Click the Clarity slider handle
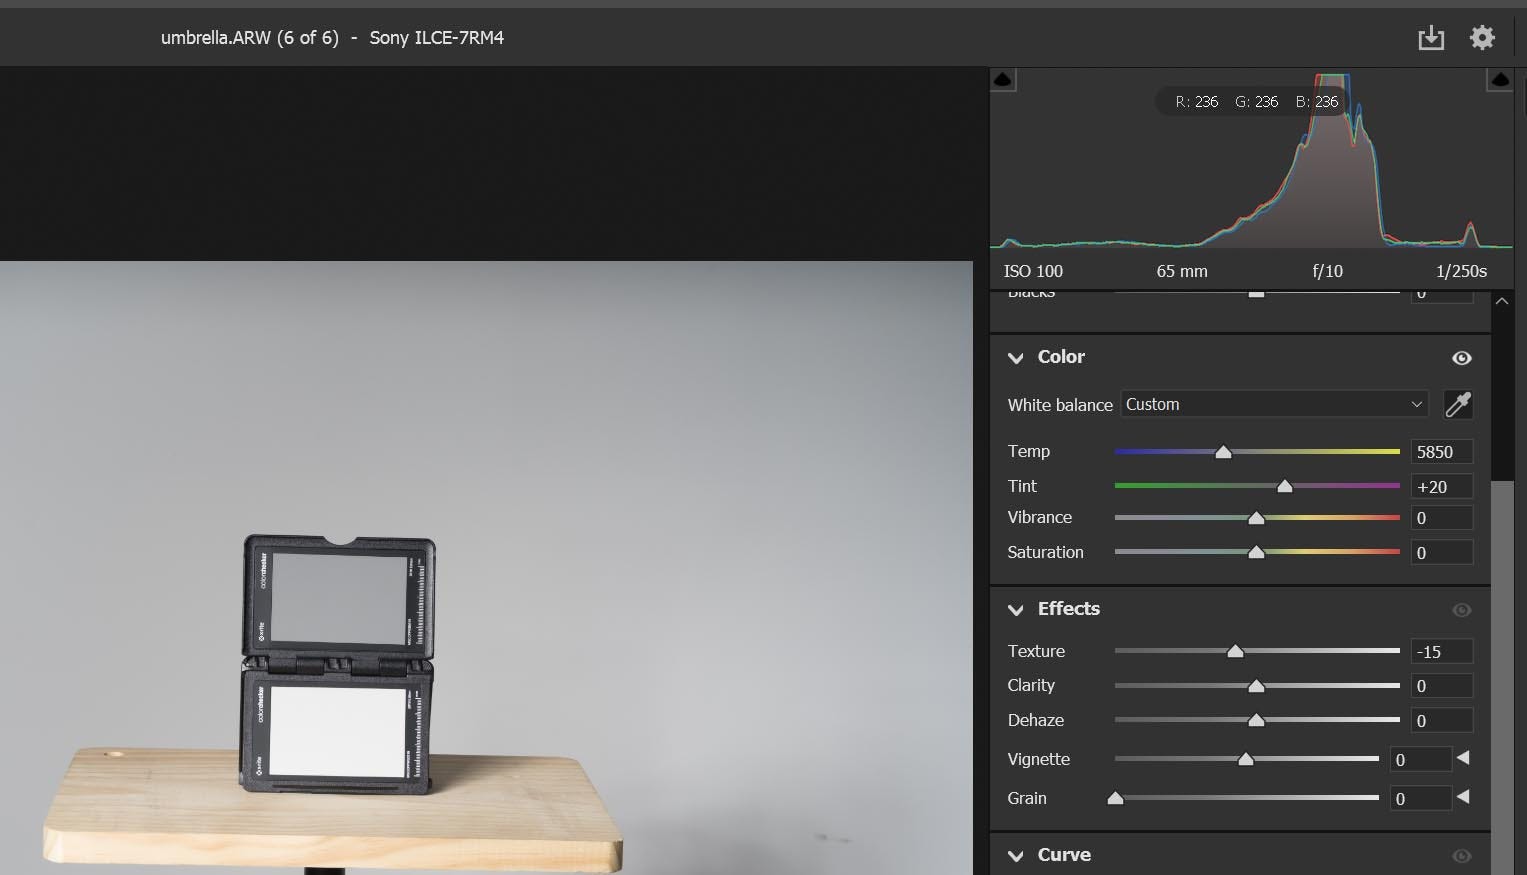This screenshot has width=1527, height=875. tap(1256, 686)
